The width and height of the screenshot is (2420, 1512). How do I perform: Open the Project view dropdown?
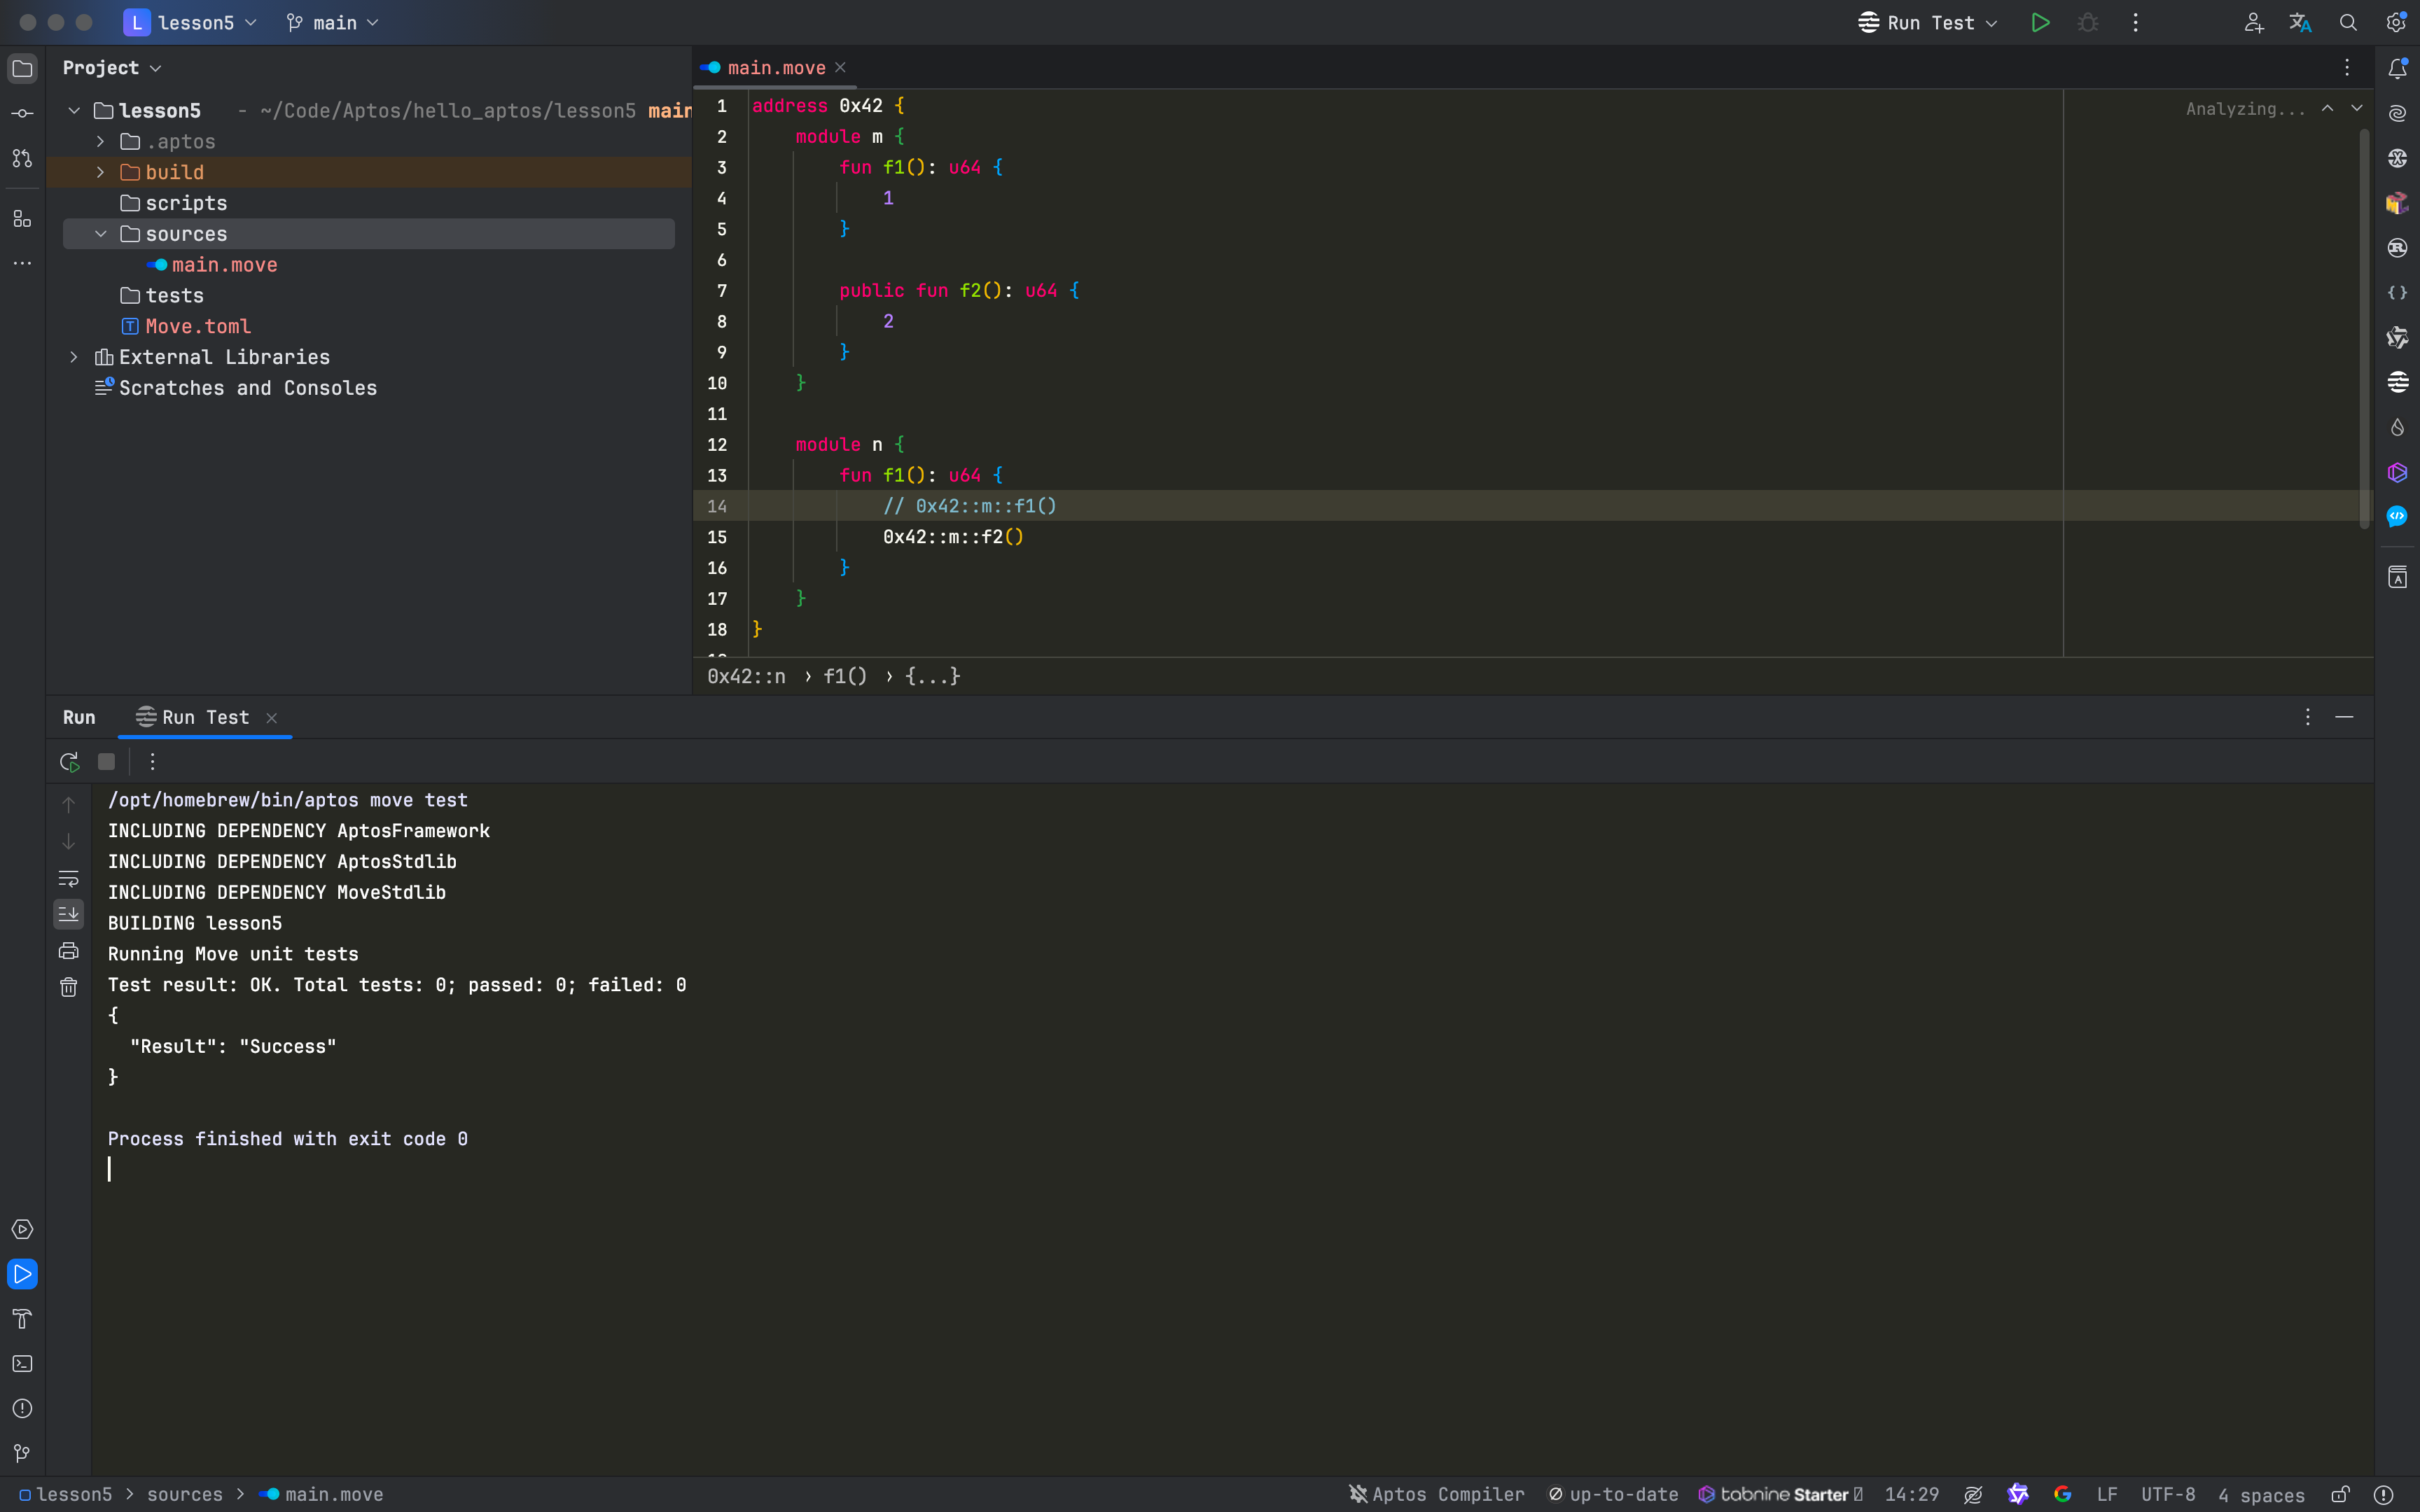coord(112,68)
